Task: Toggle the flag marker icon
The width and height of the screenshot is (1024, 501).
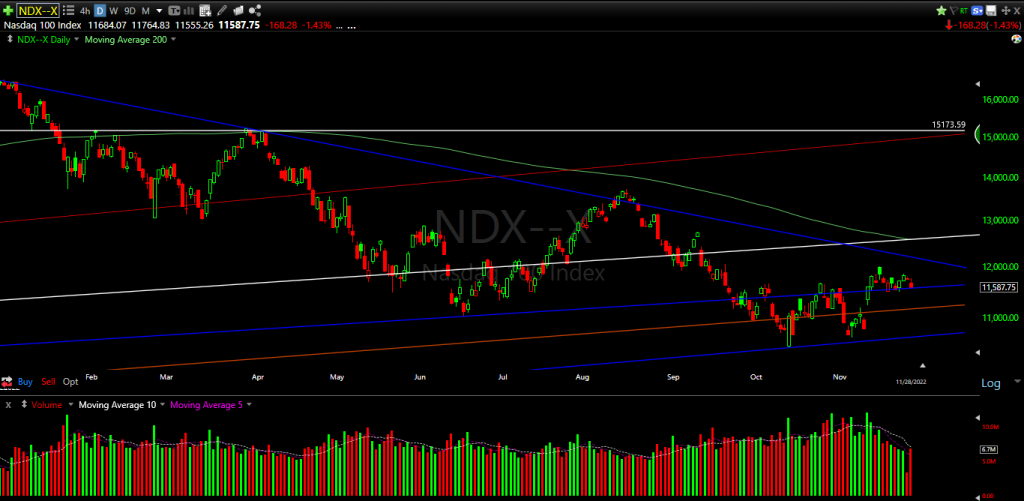Action: [x=953, y=10]
